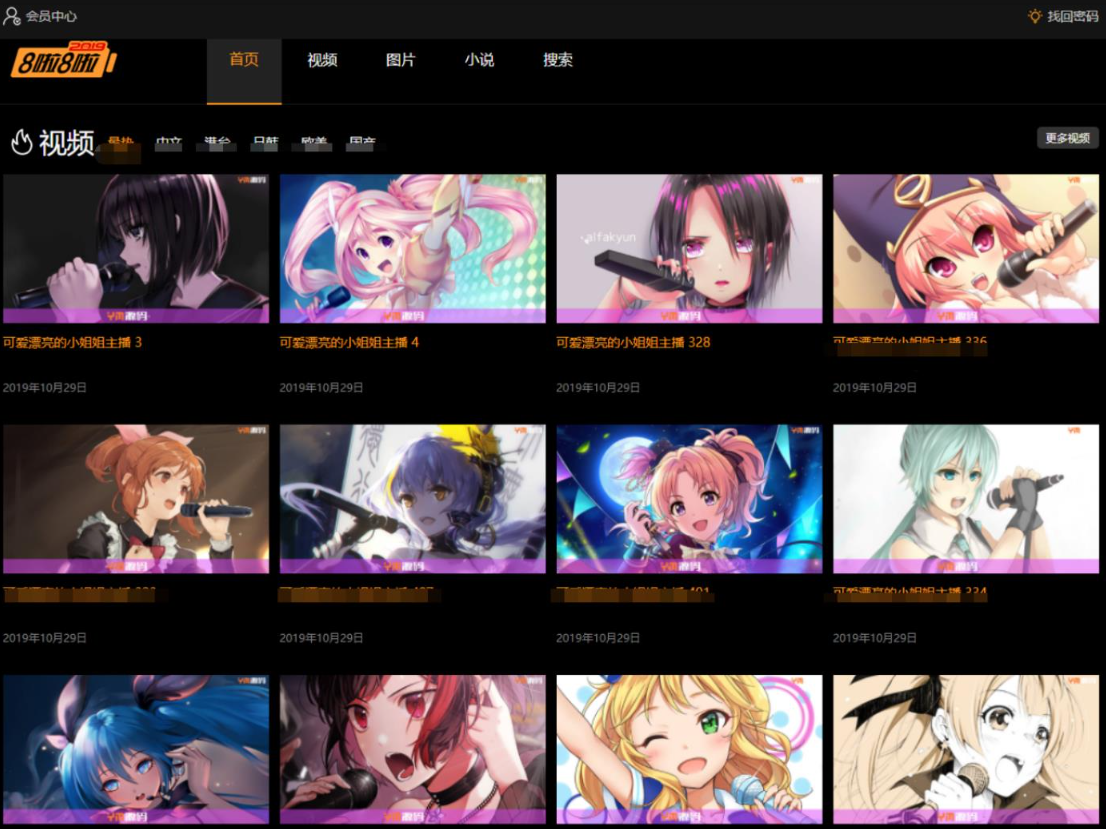Go to the 图片 navigation tab

pyautogui.click(x=400, y=60)
